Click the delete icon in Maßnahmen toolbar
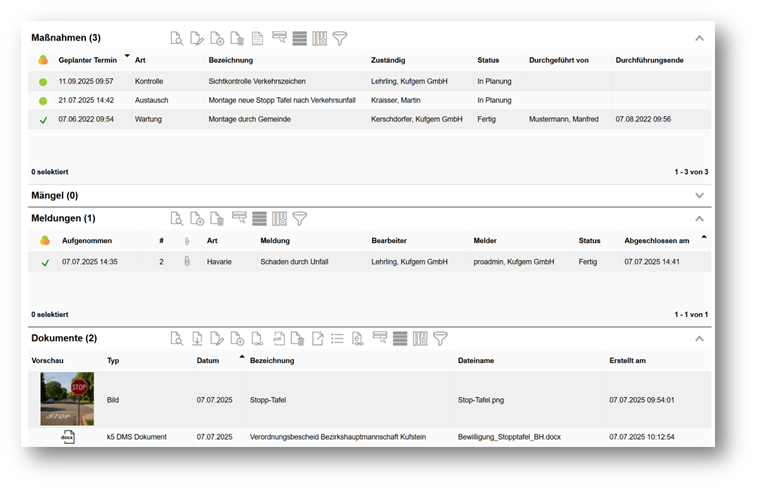The image size is (757, 489). (x=237, y=38)
